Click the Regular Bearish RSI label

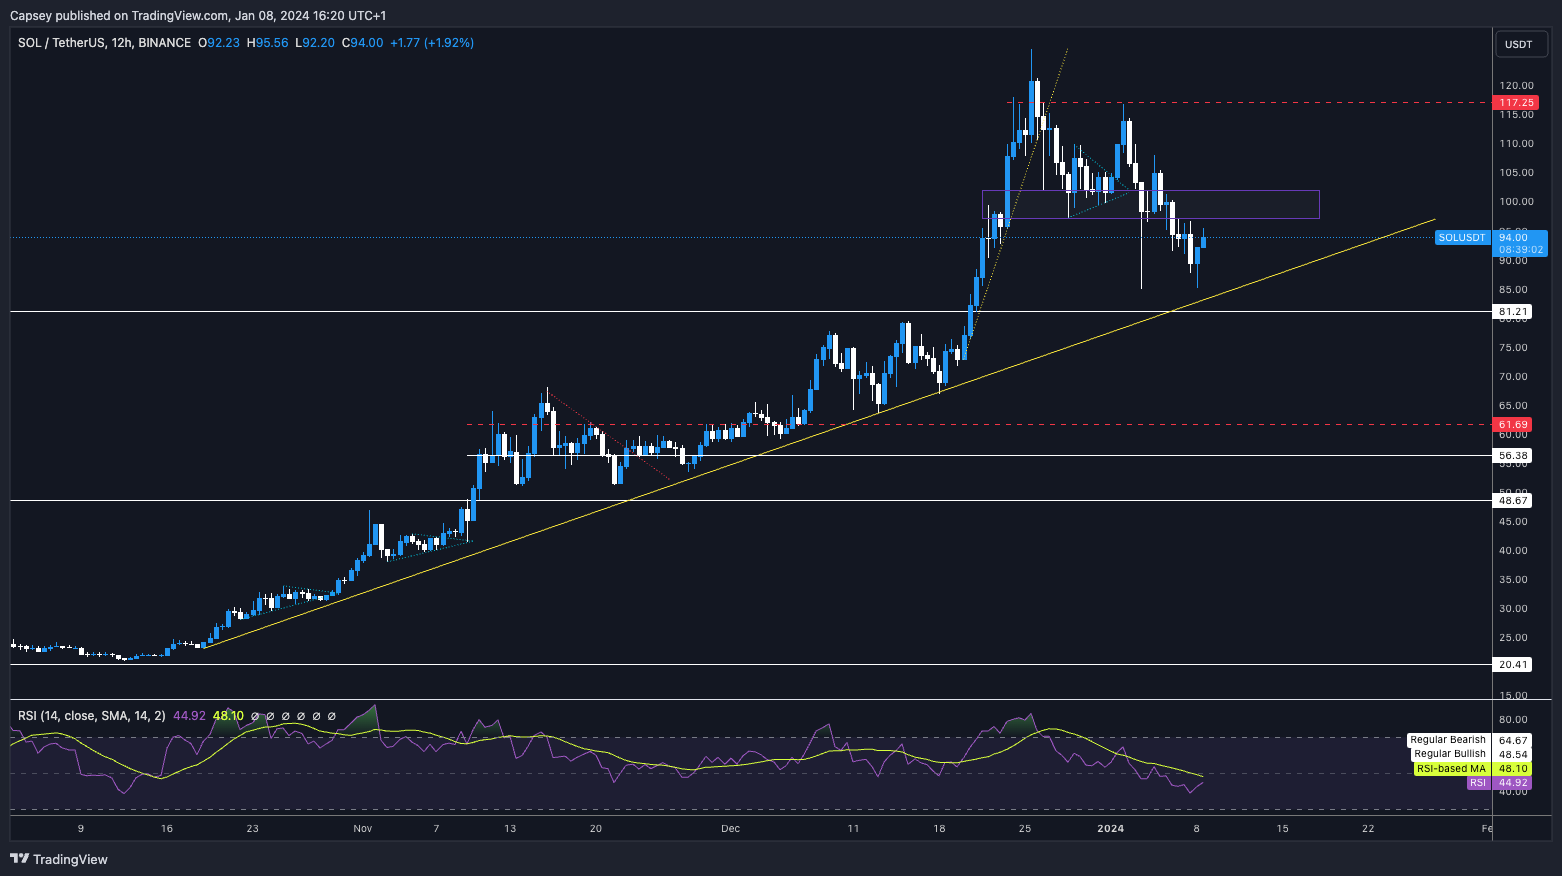[x=1448, y=740]
